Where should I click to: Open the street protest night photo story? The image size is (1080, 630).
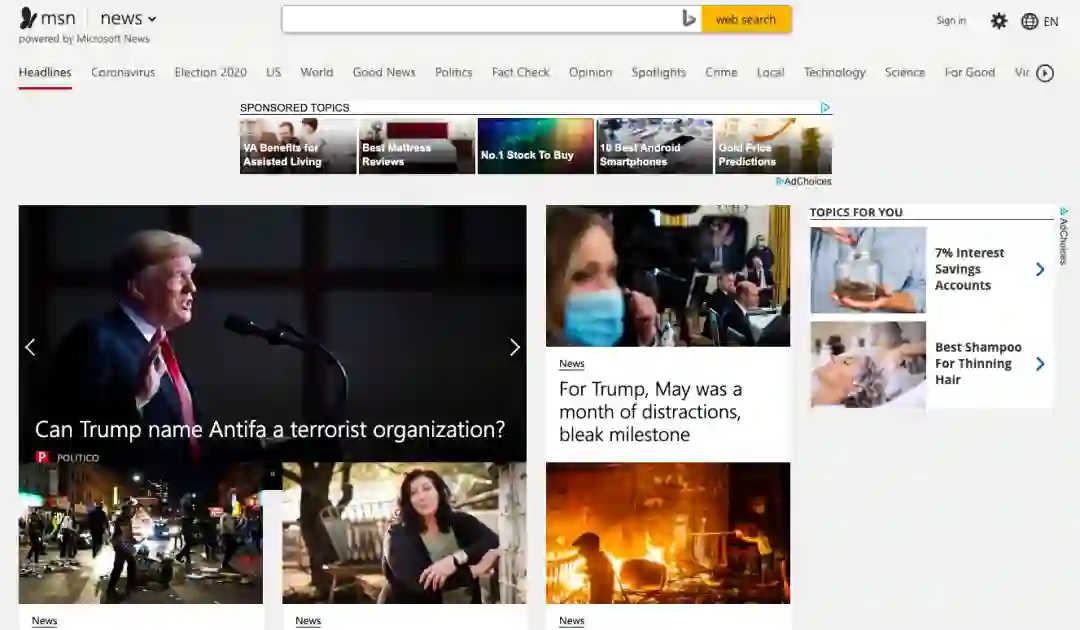pyautogui.click(x=141, y=534)
